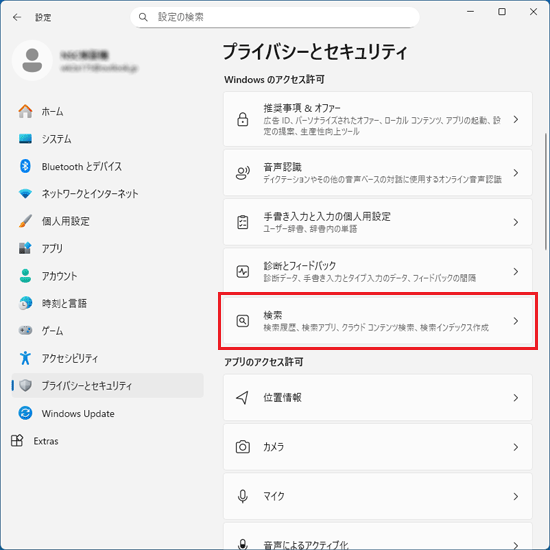Click the padlock icon for 推奨事項 & オファー
Screen dimensions: 550x550
(243, 119)
